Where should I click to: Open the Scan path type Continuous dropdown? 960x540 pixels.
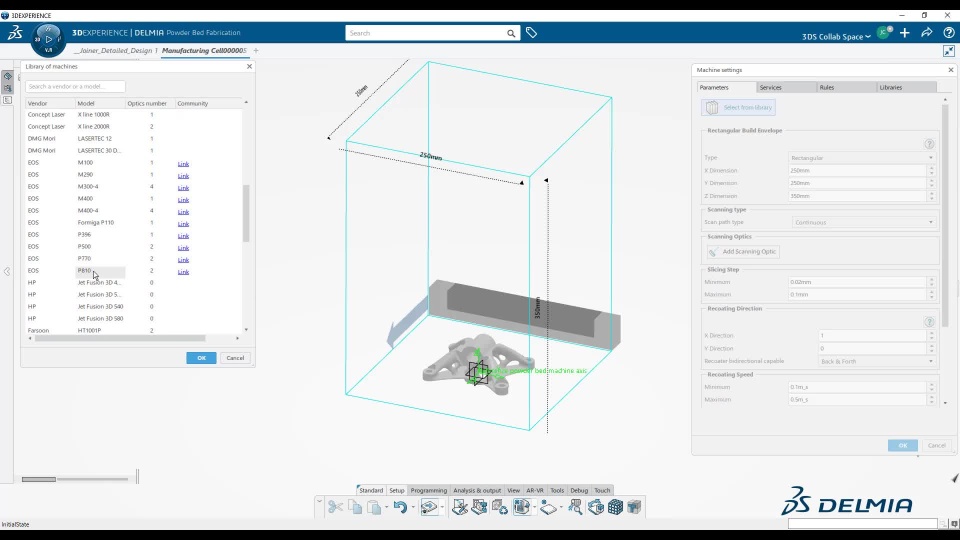click(x=864, y=222)
